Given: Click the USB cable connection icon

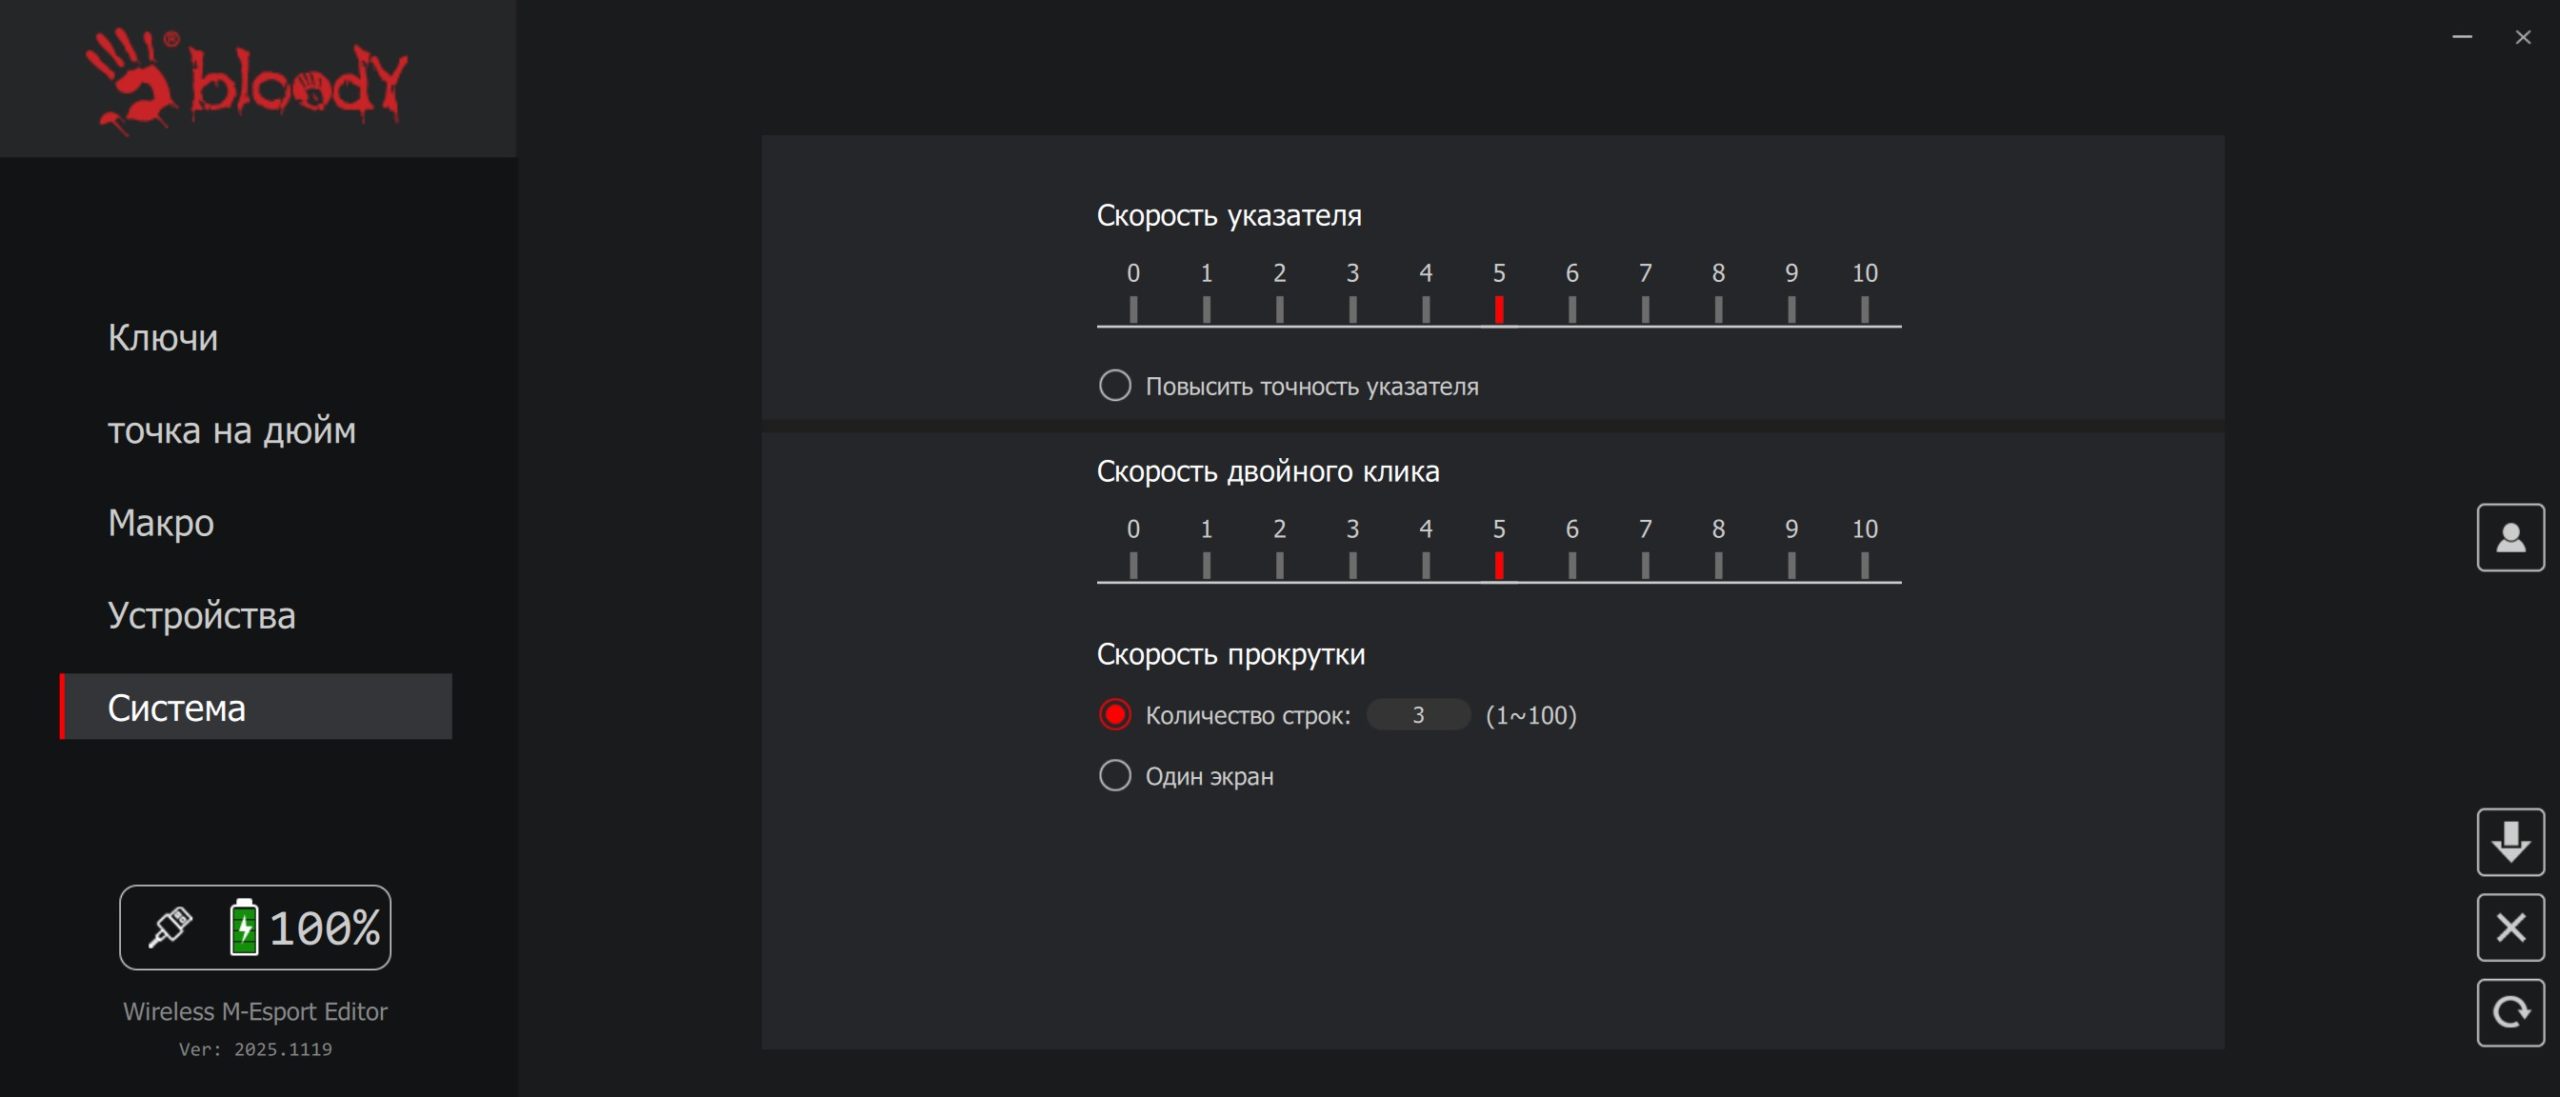Looking at the screenshot, I should [x=170, y=927].
